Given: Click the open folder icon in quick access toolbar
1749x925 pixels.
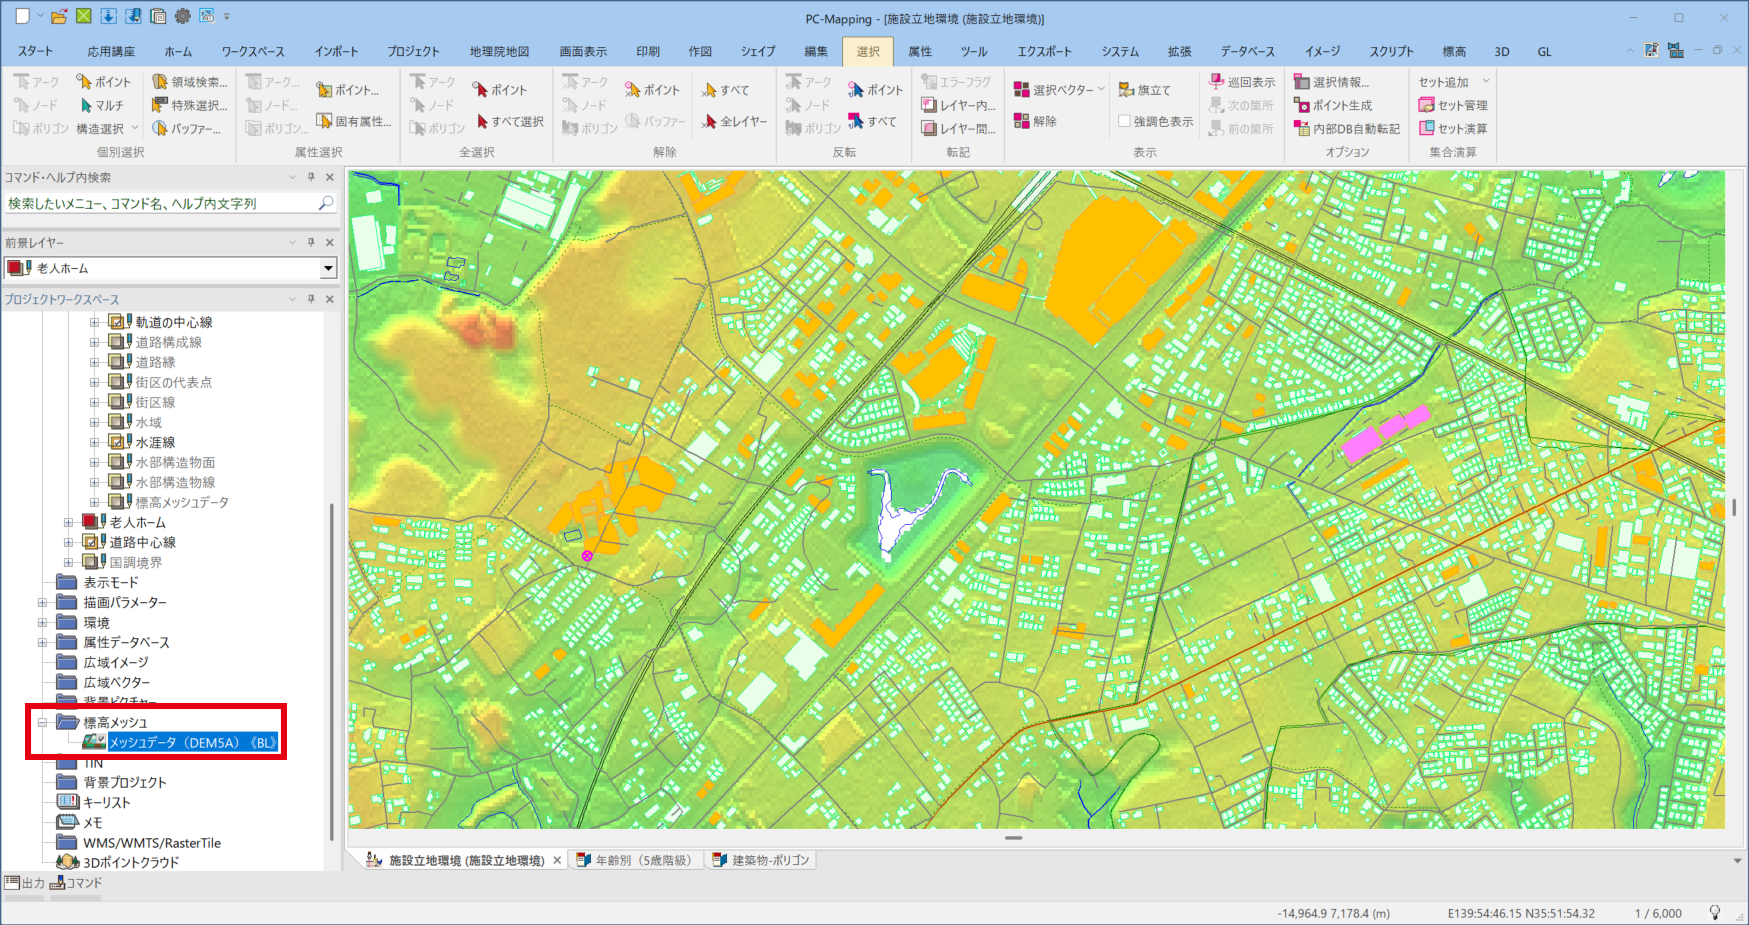Looking at the screenshot, I should tap(59, 17).
